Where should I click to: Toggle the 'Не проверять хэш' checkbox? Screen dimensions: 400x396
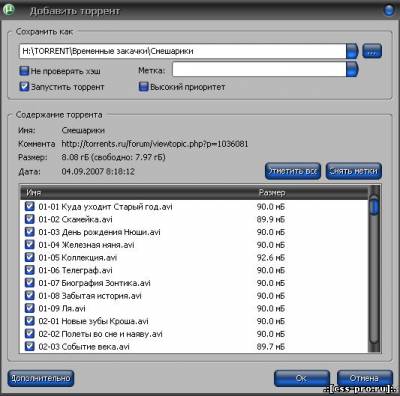pyautogui.click(x=24, y=71)
